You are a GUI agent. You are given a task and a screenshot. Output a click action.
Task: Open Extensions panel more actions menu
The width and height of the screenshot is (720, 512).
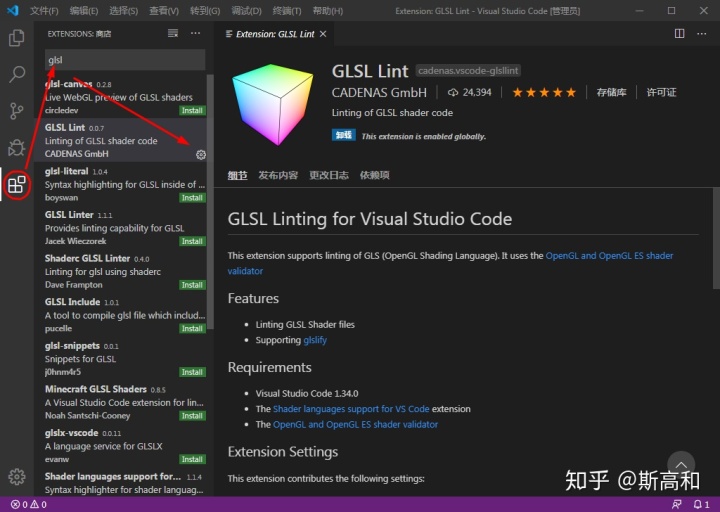click(196, 34)
